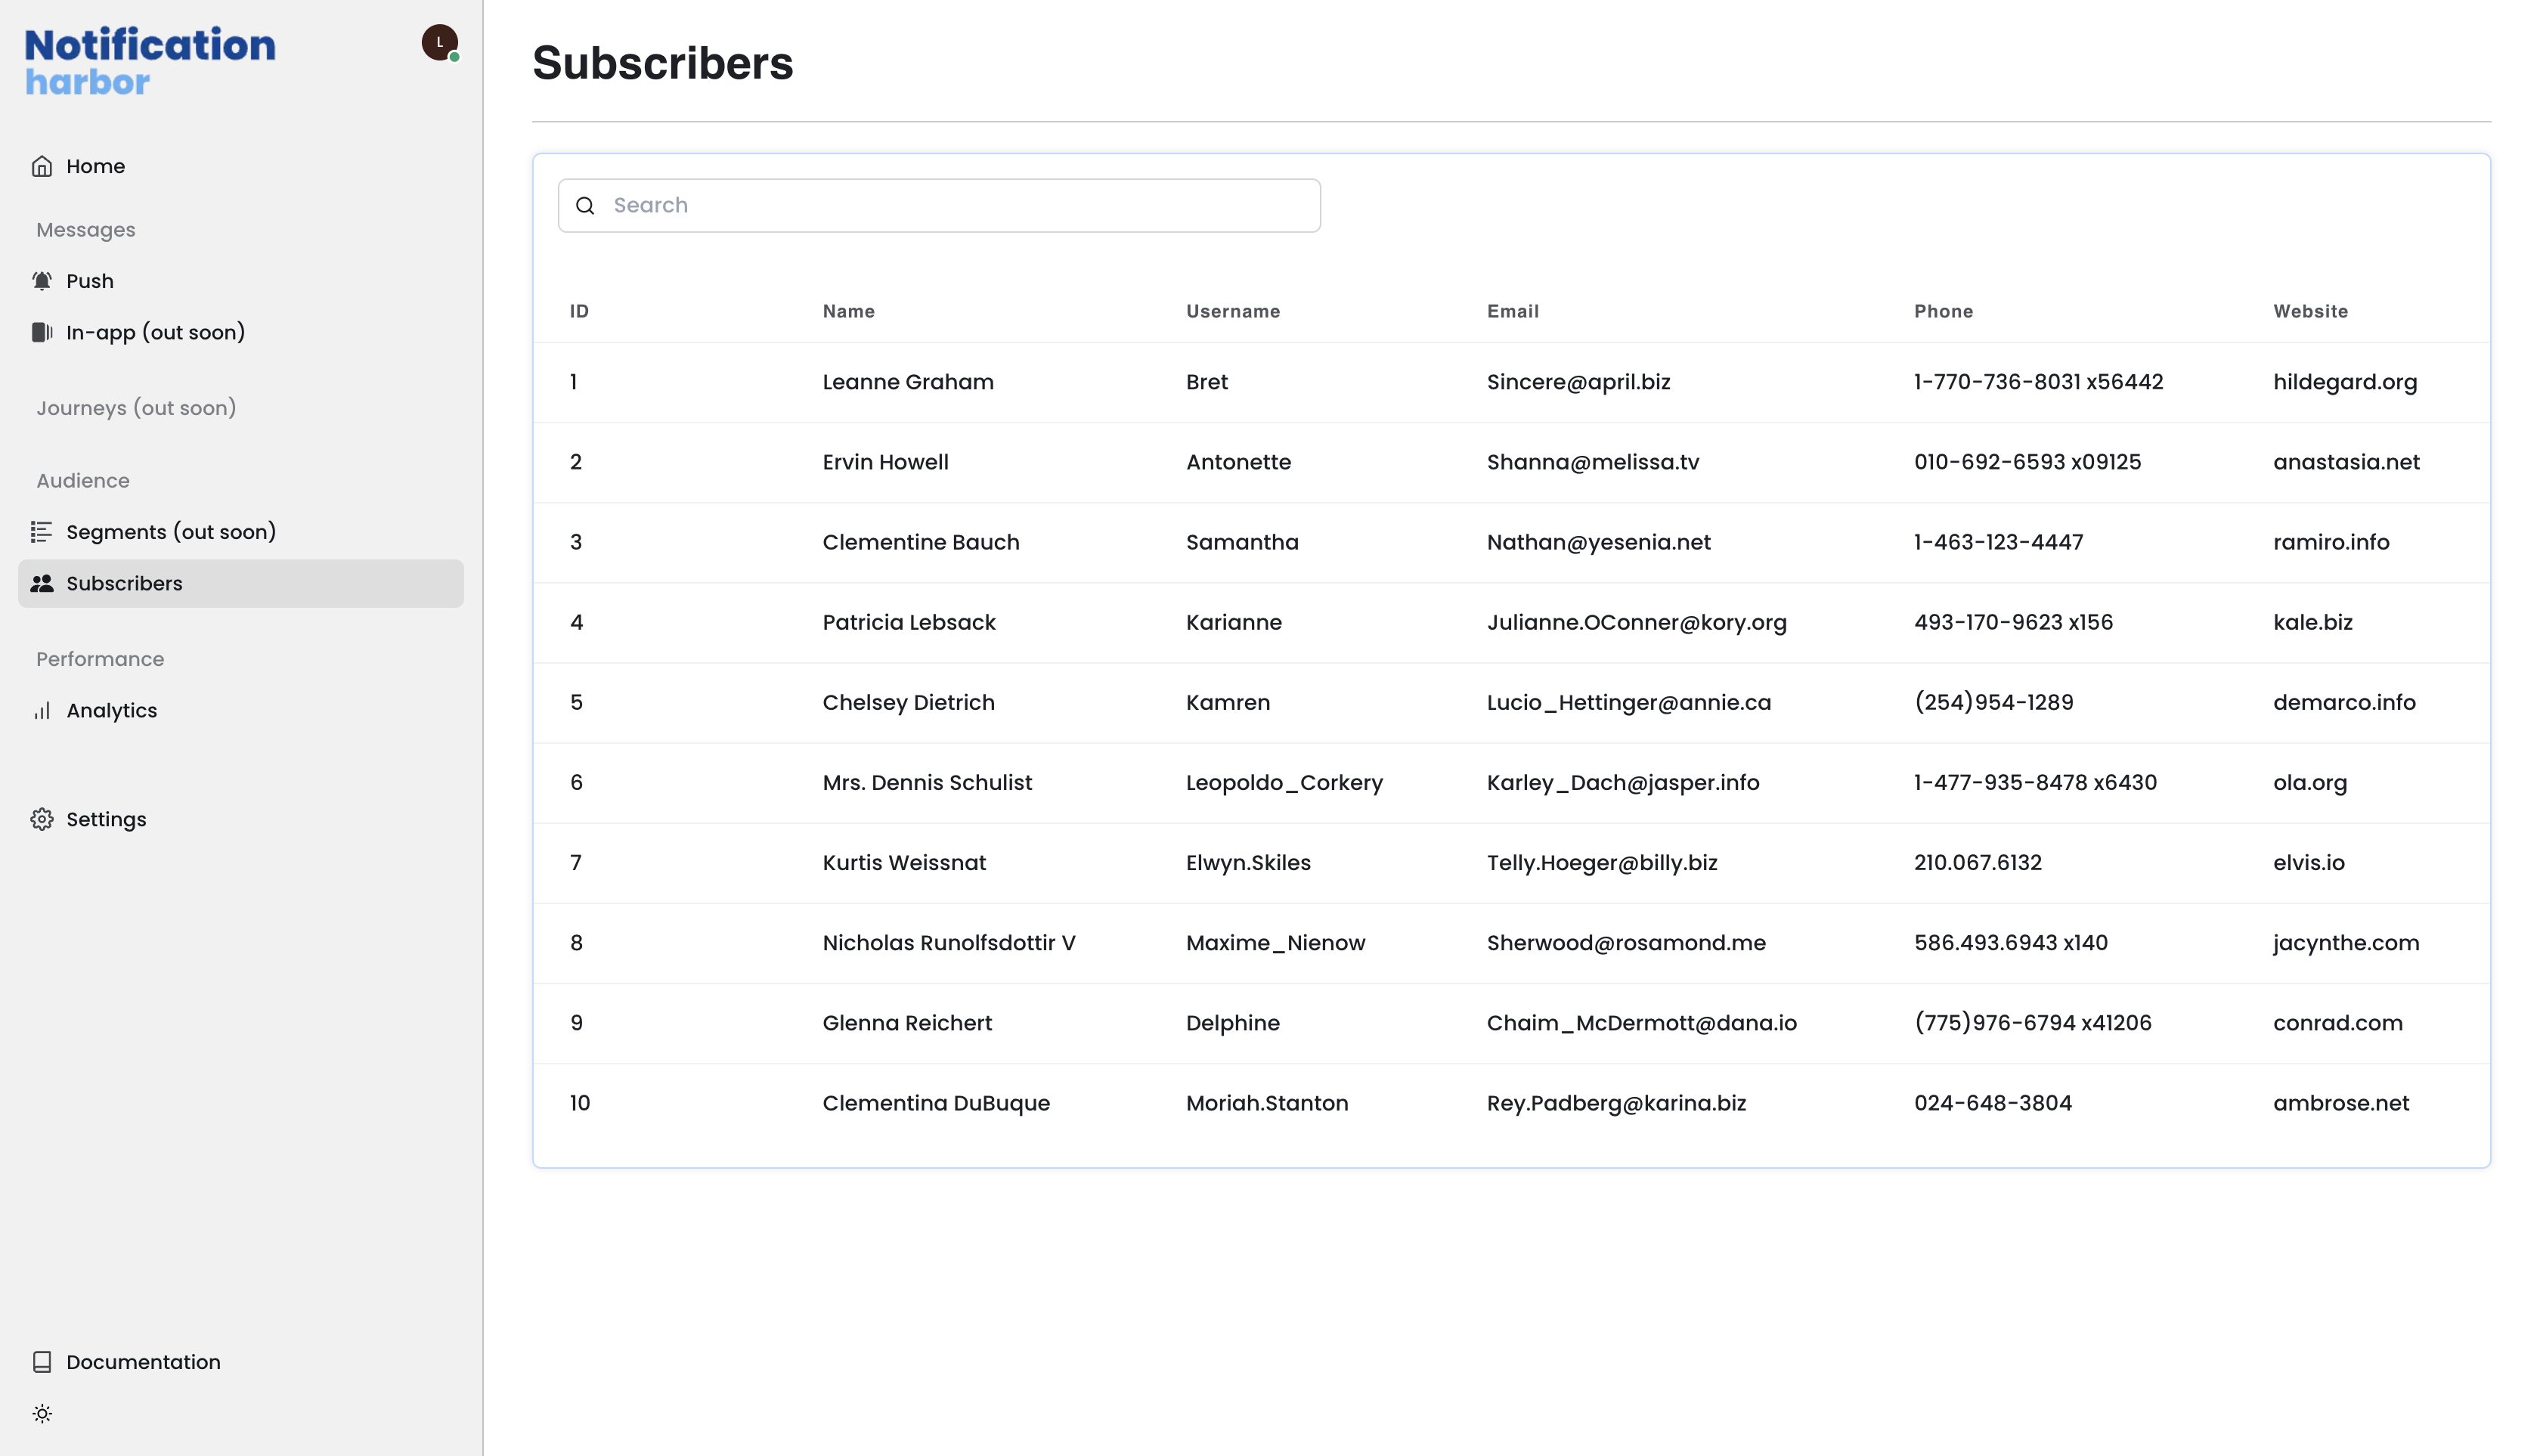The image size is (2540, 1456).
Task: Select Mrs. Dennis Schulist name cell
Action: coord(927,782)
